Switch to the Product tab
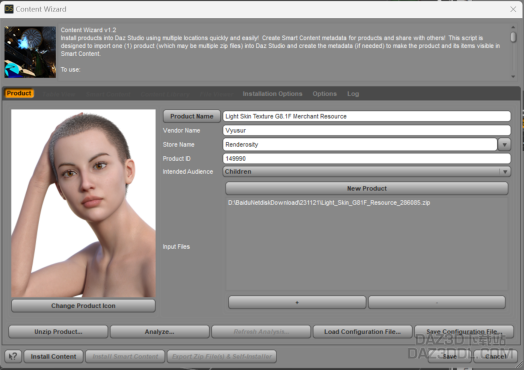This screenshot has height=370, width=524. pyautogui.click(x=19, y=93)
